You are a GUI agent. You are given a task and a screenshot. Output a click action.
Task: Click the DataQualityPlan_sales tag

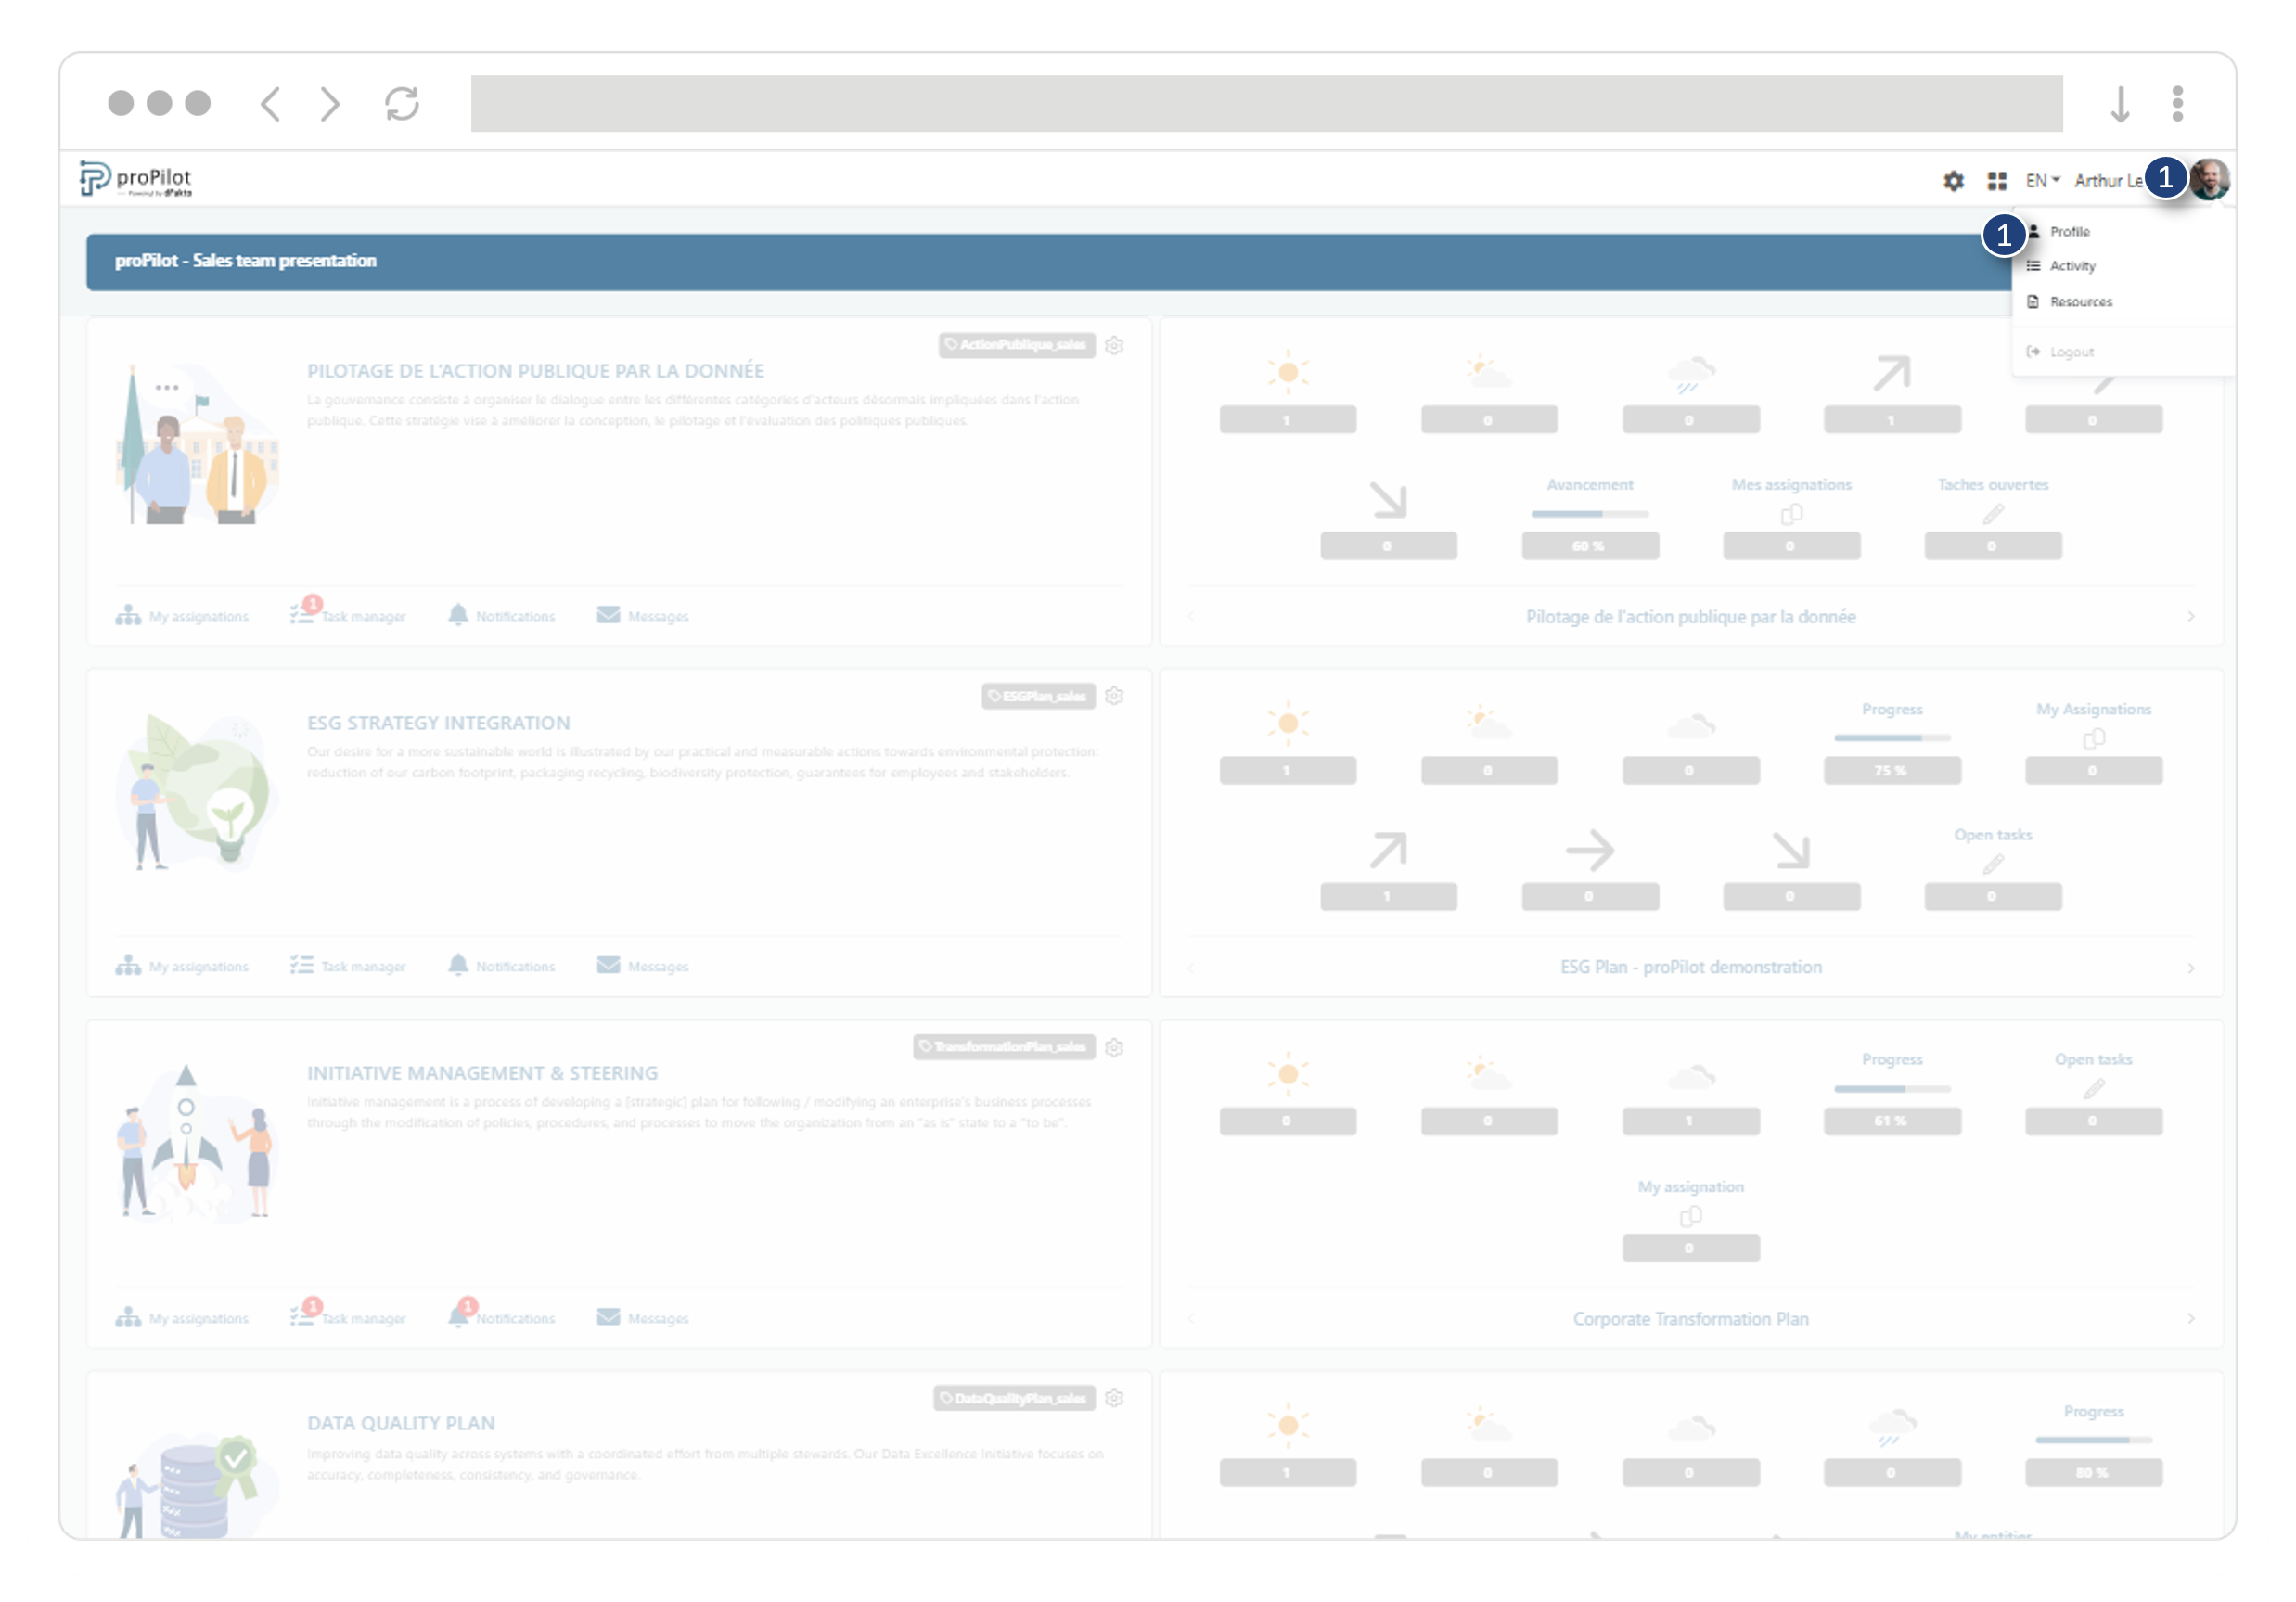1014,1398
